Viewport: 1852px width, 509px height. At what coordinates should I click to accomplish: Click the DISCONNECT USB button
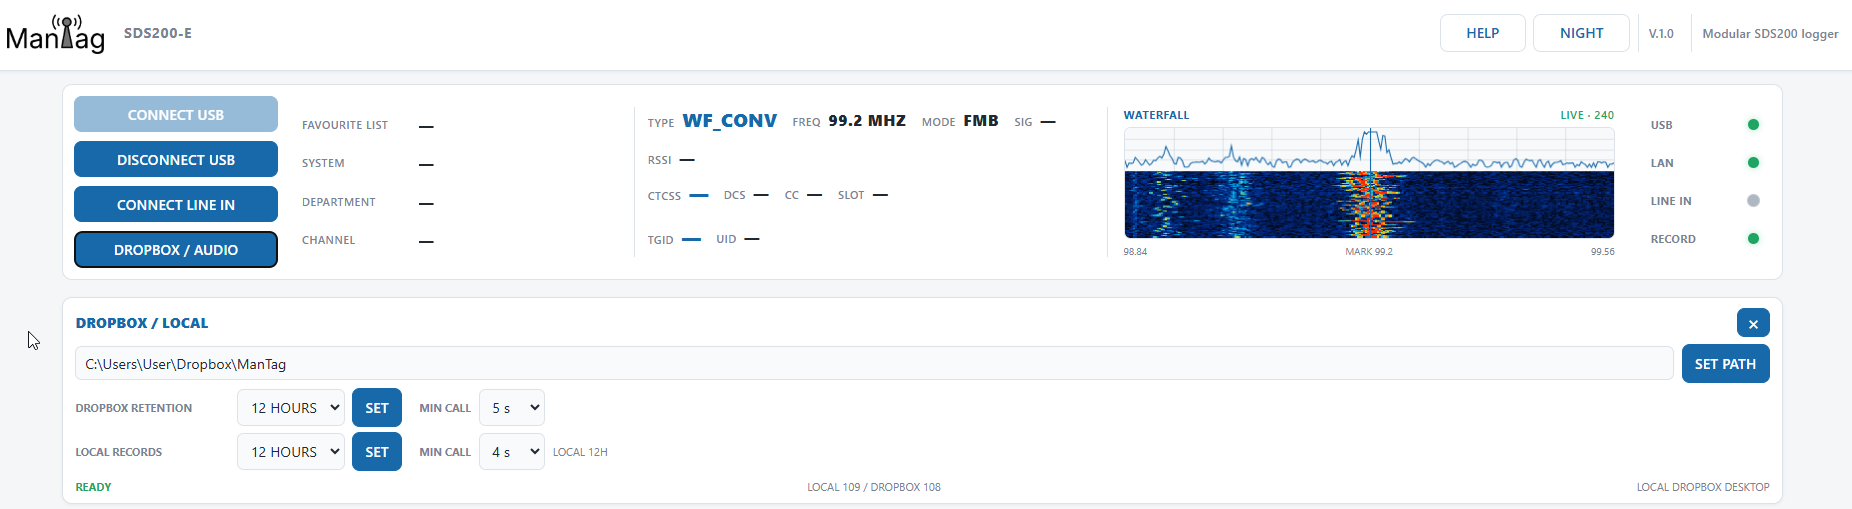pyautogui.click(x=176, y=159)
